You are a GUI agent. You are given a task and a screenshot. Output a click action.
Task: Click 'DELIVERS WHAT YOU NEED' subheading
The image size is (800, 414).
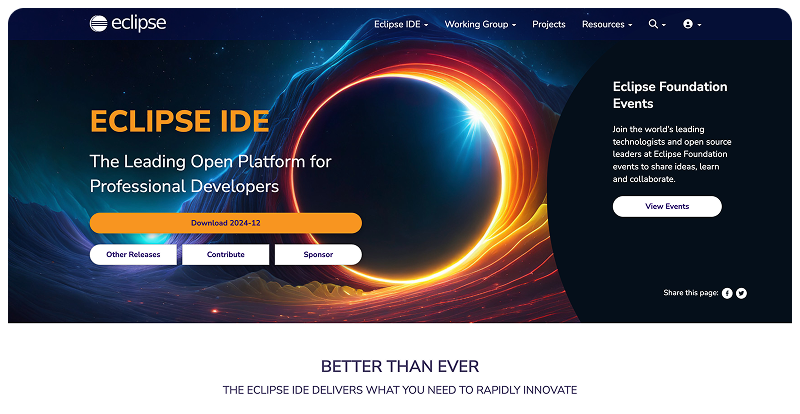point(400,390)
